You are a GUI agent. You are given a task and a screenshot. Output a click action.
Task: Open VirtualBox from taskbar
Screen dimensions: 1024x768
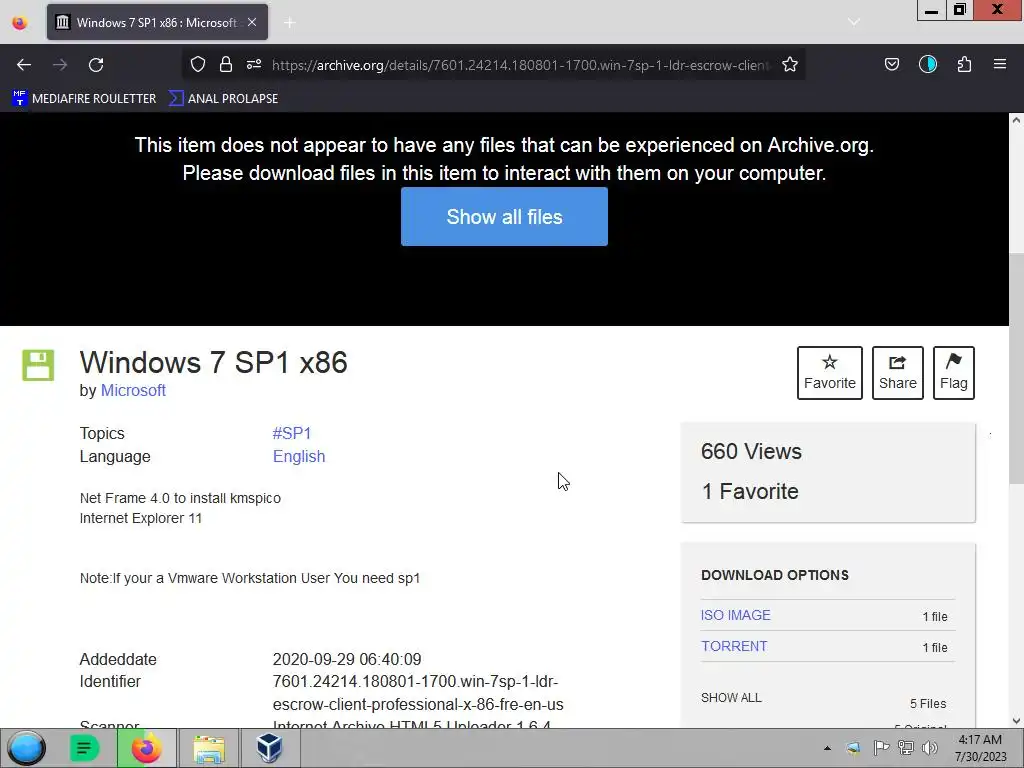[269, 748]
